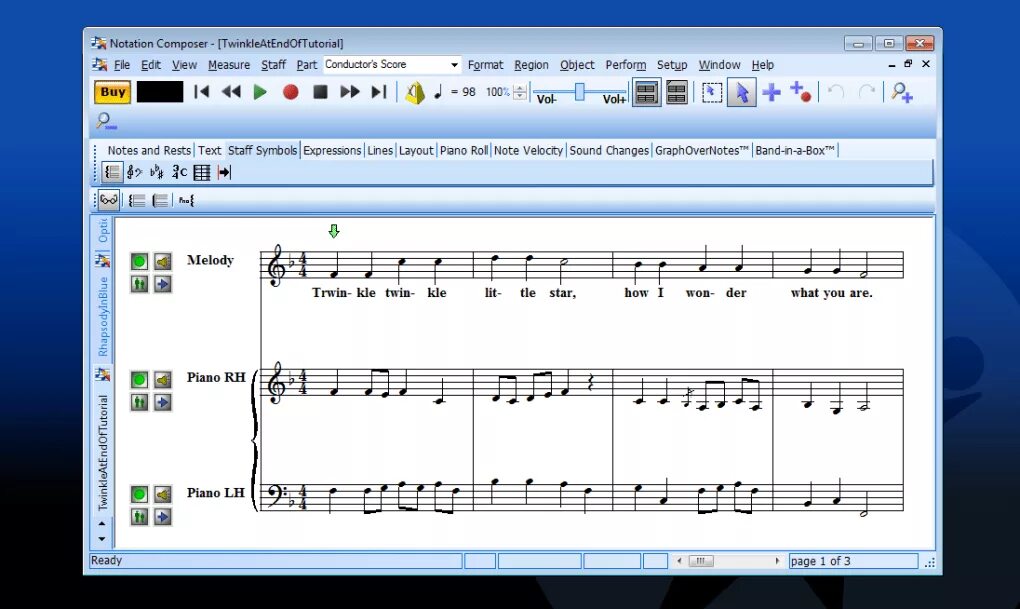Switch to Text palette tab
This screenshot has height=609, width=1020.
[x=209, y=150]
